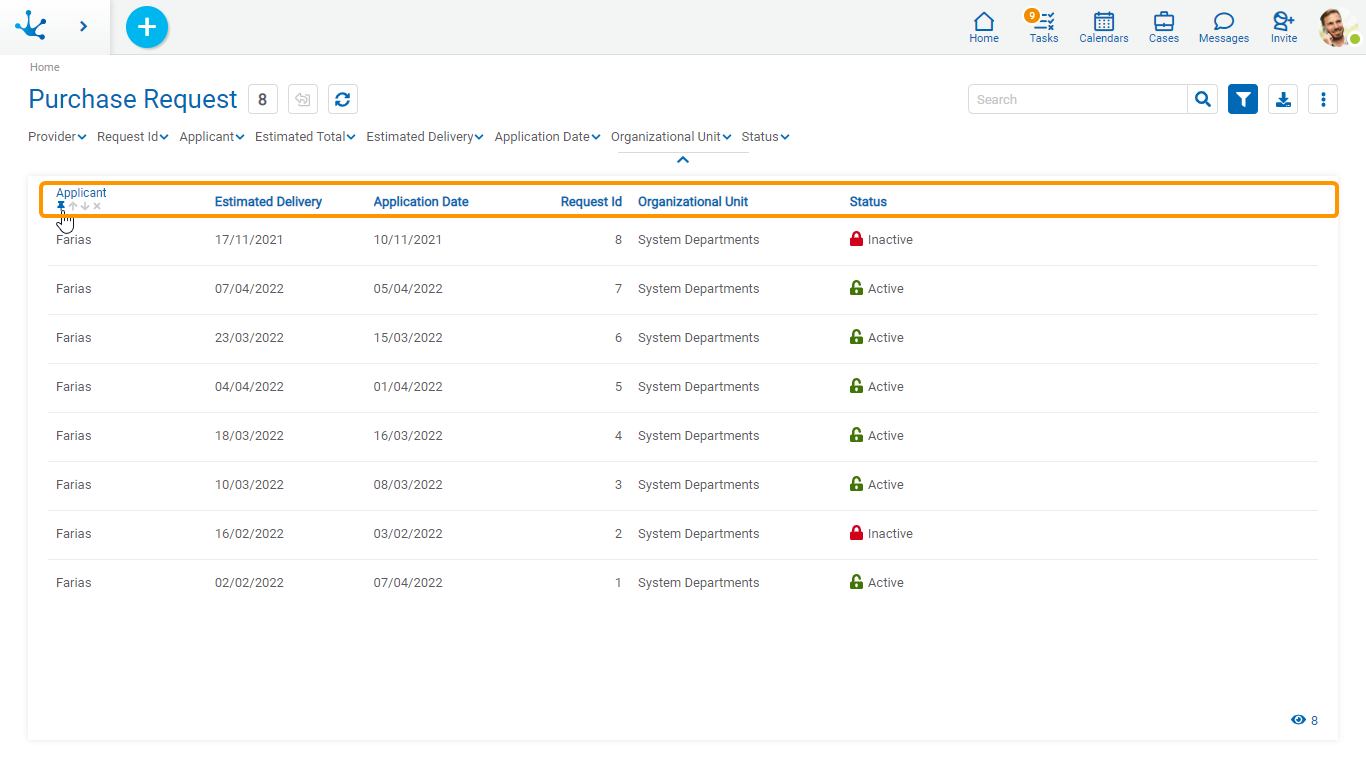The width and height of the screenshot is (1366, 768).
Task: Sort by Status column header
Action: tap(868, 202)
